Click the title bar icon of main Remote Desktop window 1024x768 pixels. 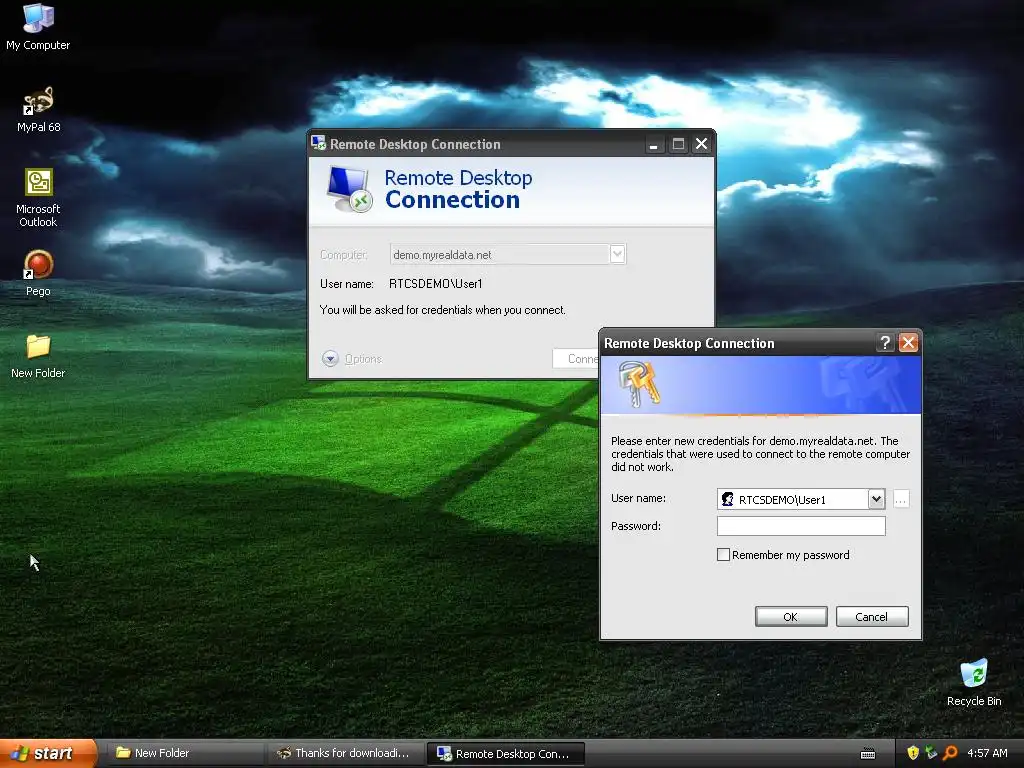click(319, 143)
